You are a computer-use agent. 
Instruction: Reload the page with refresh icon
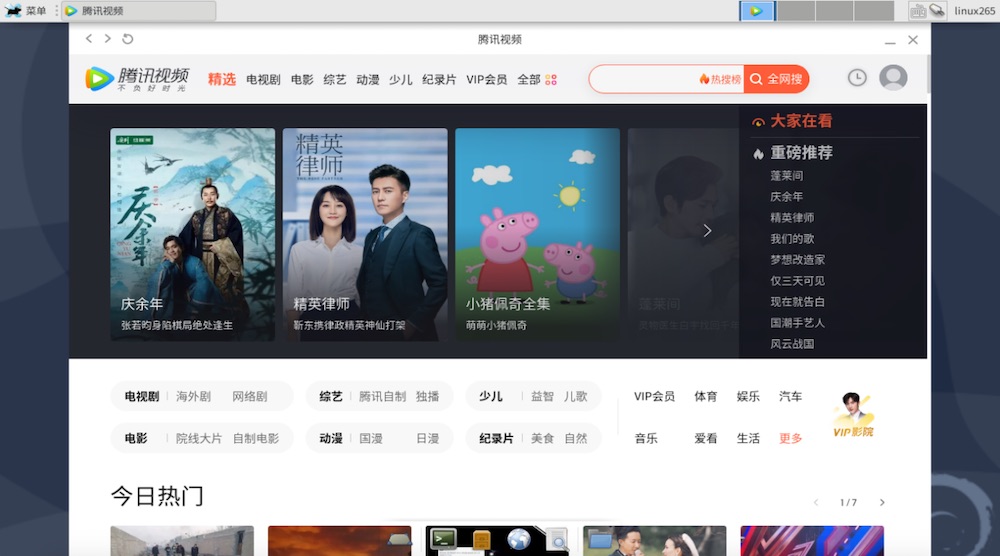pos(128,39)
